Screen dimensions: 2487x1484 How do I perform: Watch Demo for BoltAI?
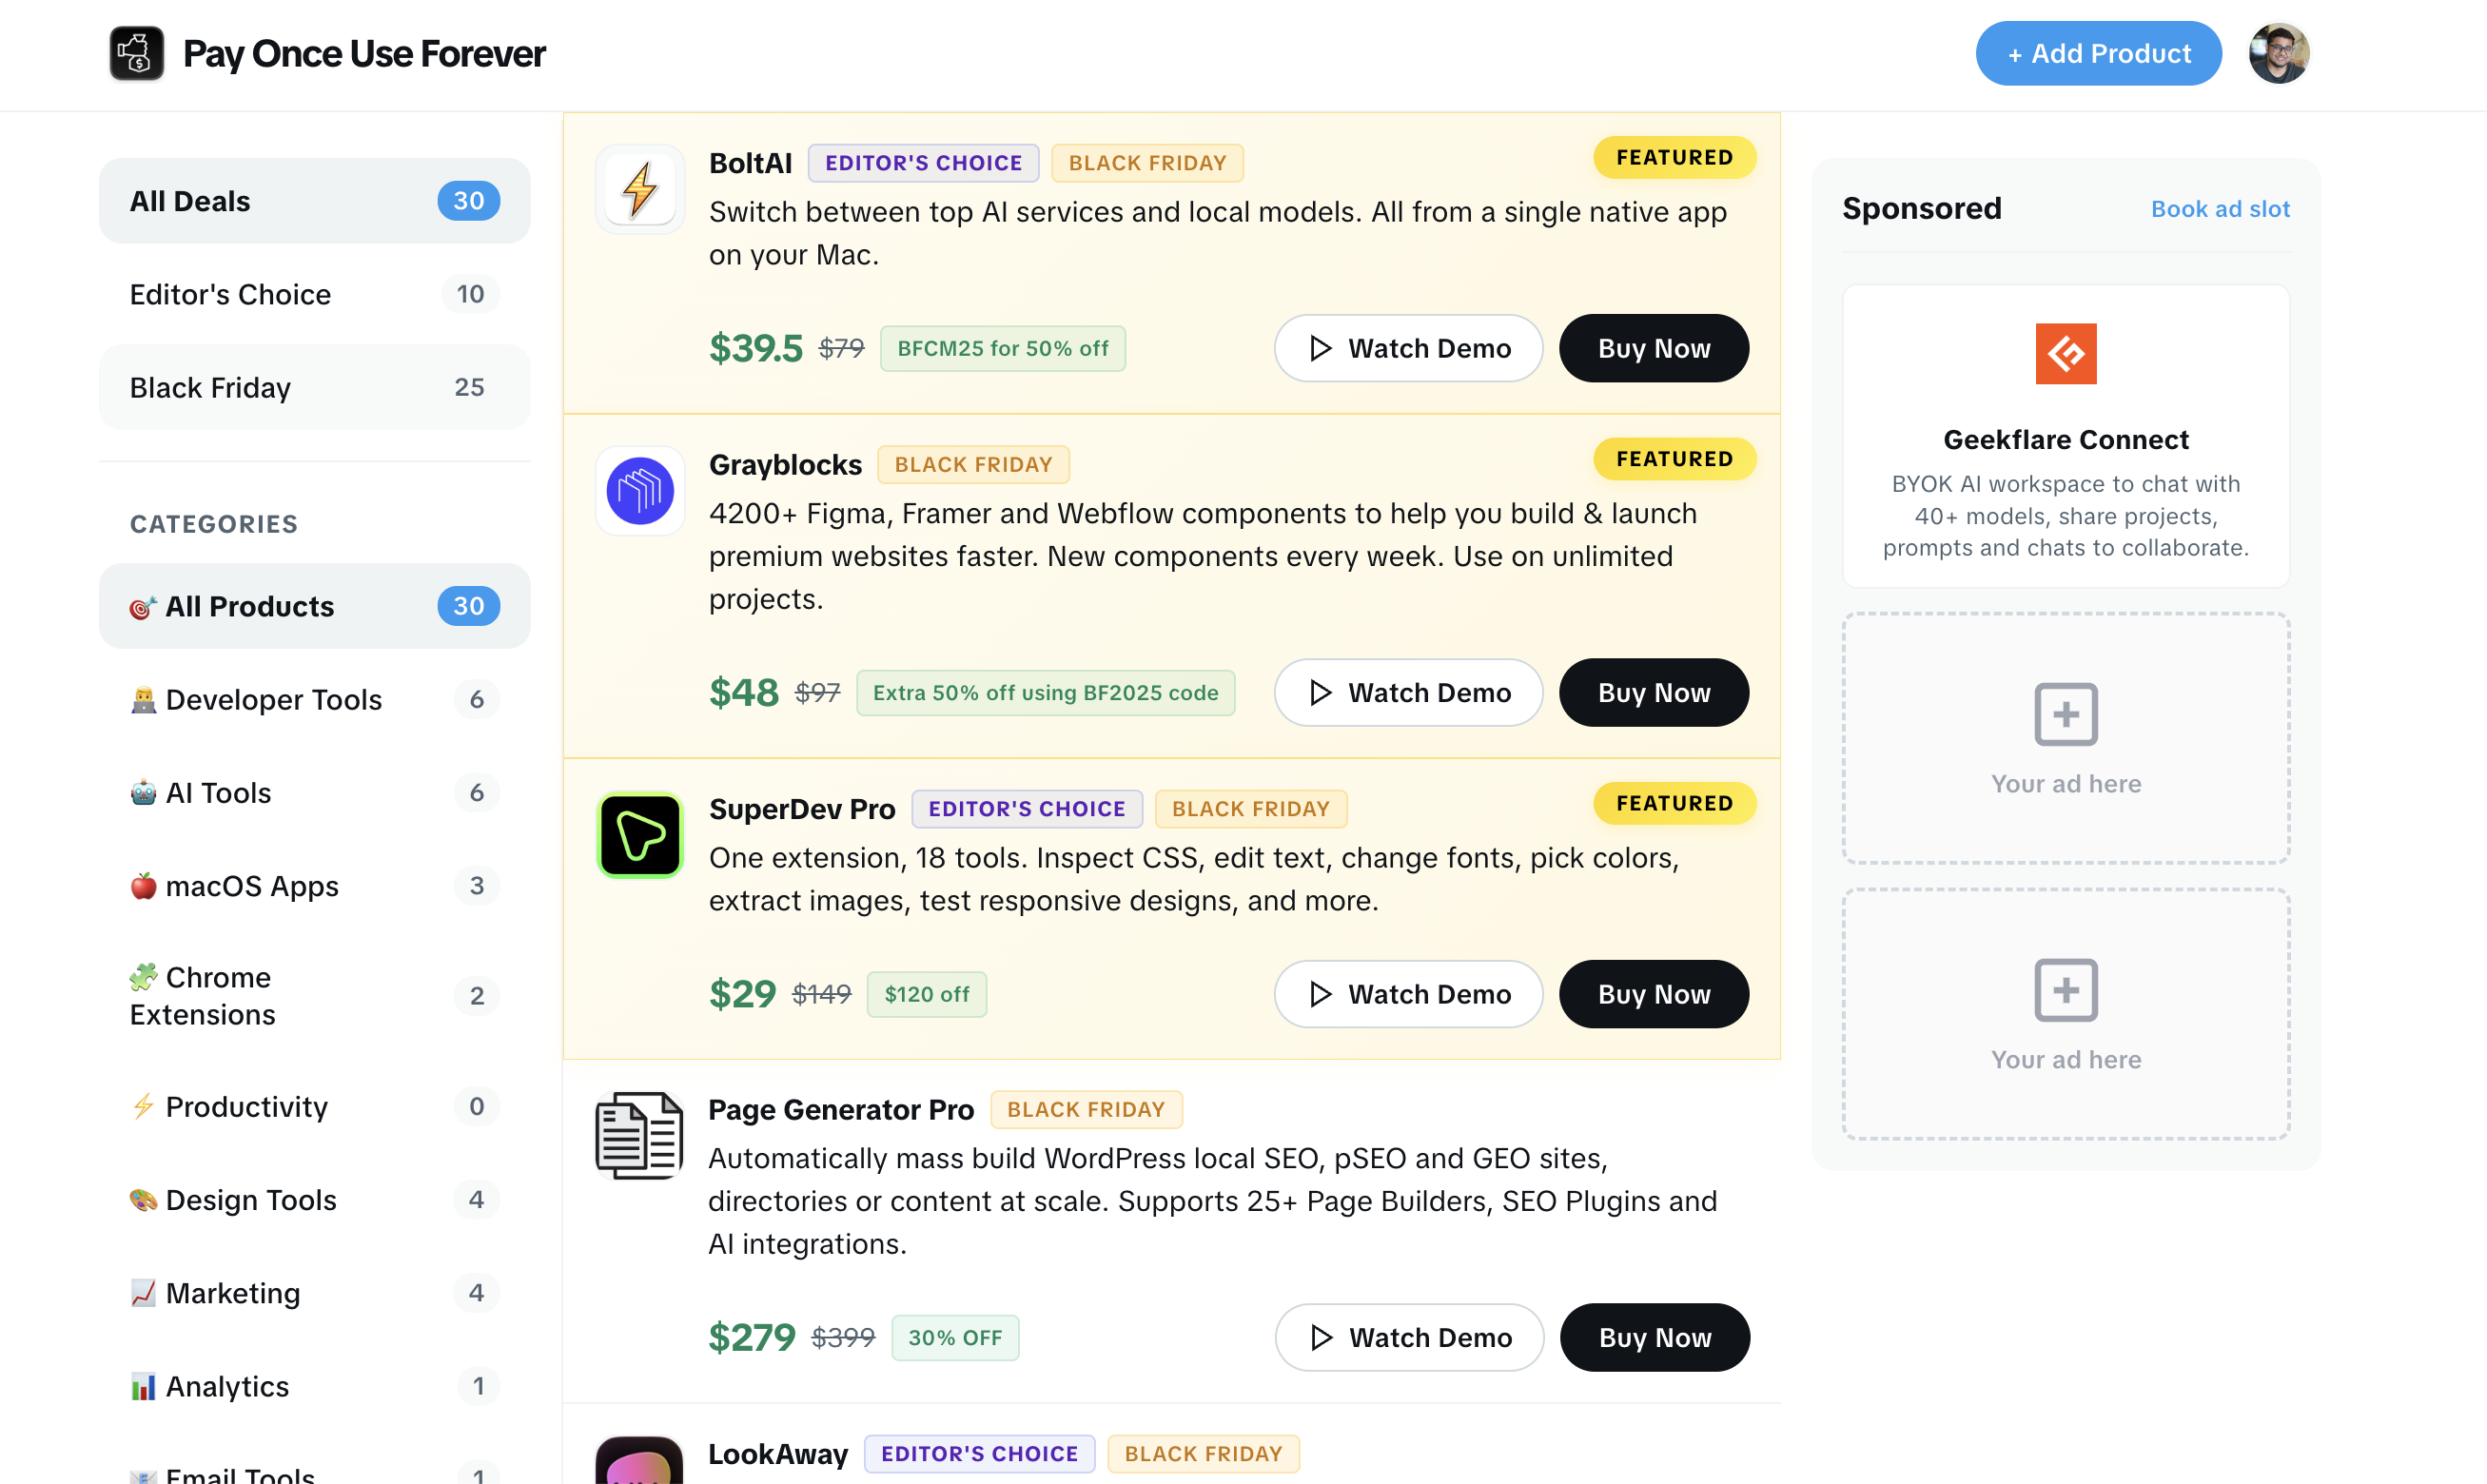[1408, 348]
